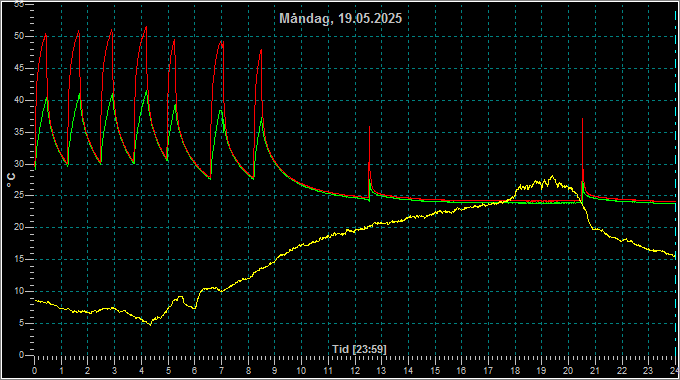
Task: Click the yellow curve's peak near hour 19
Action: pos(552,177)
